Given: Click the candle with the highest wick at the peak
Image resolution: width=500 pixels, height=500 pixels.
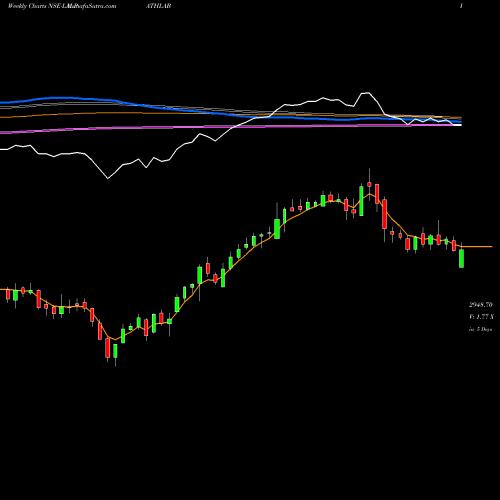Looking at the screenshot, I should (369, 184).
